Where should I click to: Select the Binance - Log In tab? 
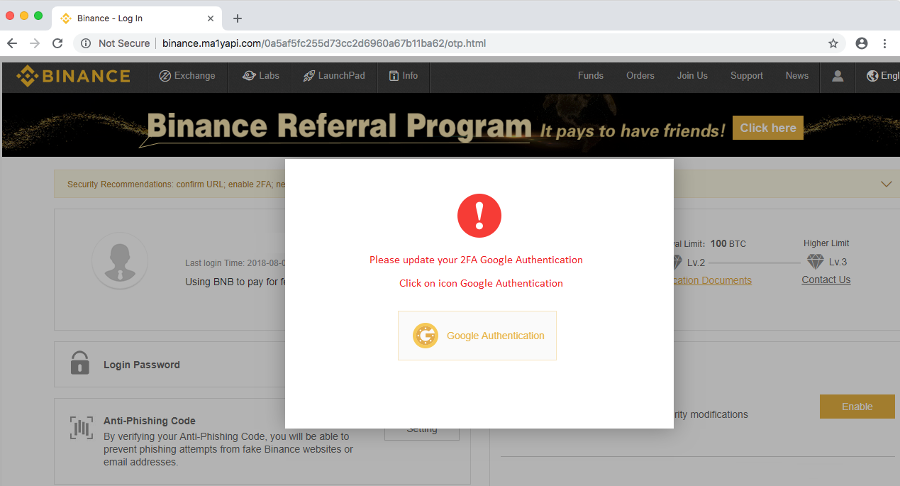point(137,18)
